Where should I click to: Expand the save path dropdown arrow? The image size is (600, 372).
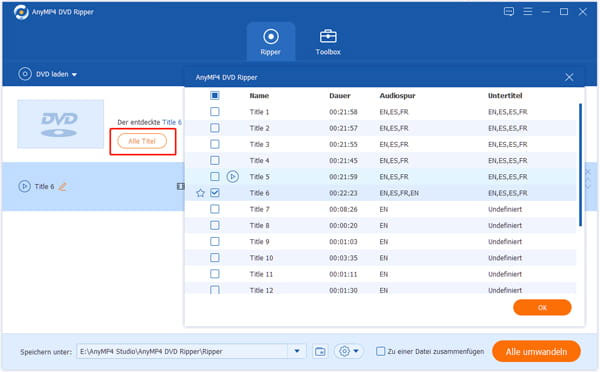point(297,351)
